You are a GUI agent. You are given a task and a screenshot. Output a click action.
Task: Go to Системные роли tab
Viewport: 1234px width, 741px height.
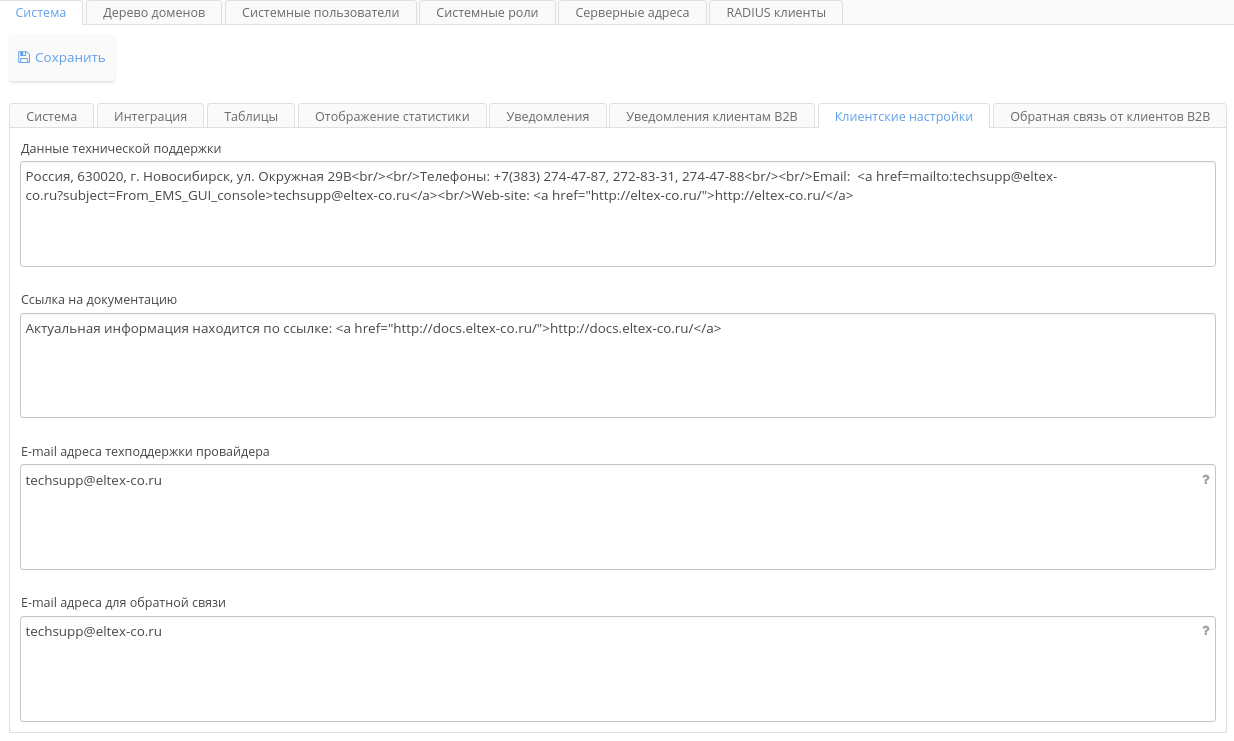pyautogui.click(x=487, y=13)
